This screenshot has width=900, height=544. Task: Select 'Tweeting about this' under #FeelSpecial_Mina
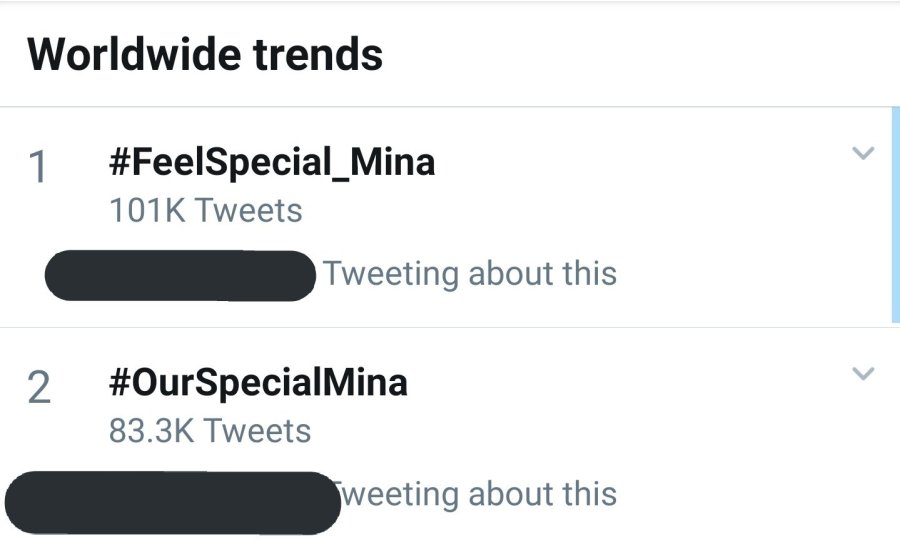pyautogui.click(x=470, y=273)
